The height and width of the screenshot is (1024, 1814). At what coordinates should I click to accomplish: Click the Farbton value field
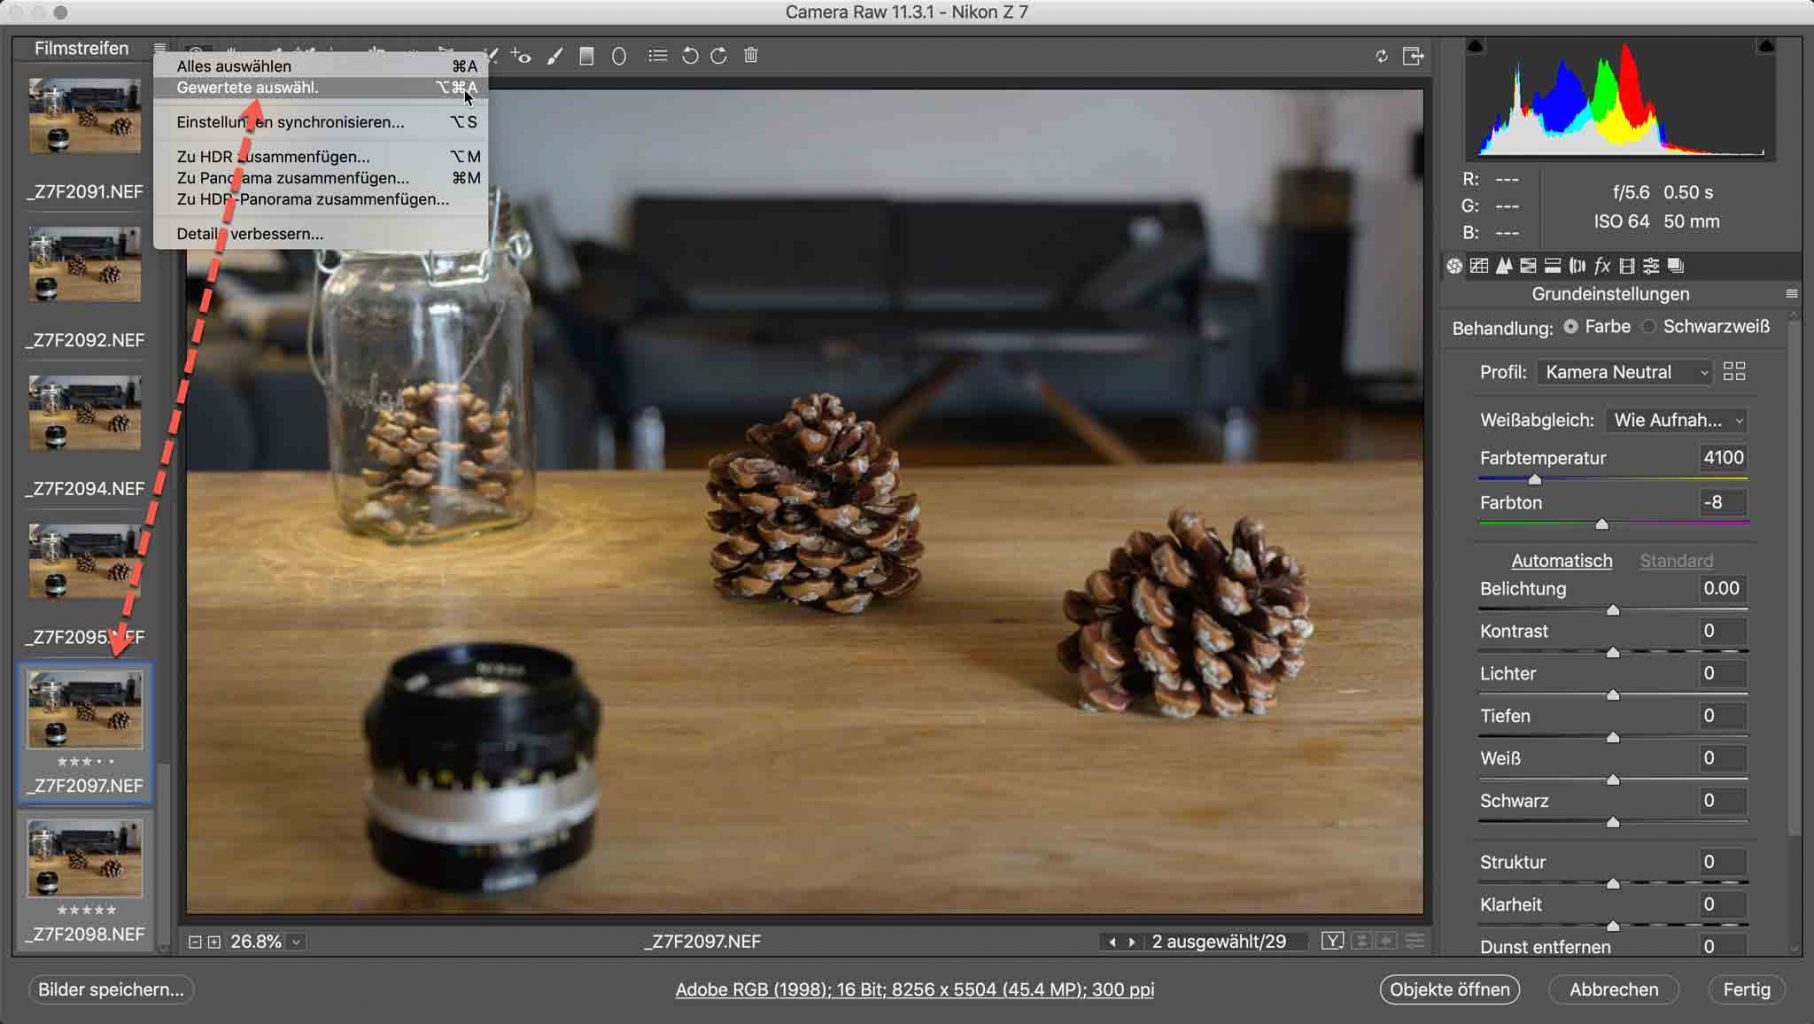coord(1721,503)
